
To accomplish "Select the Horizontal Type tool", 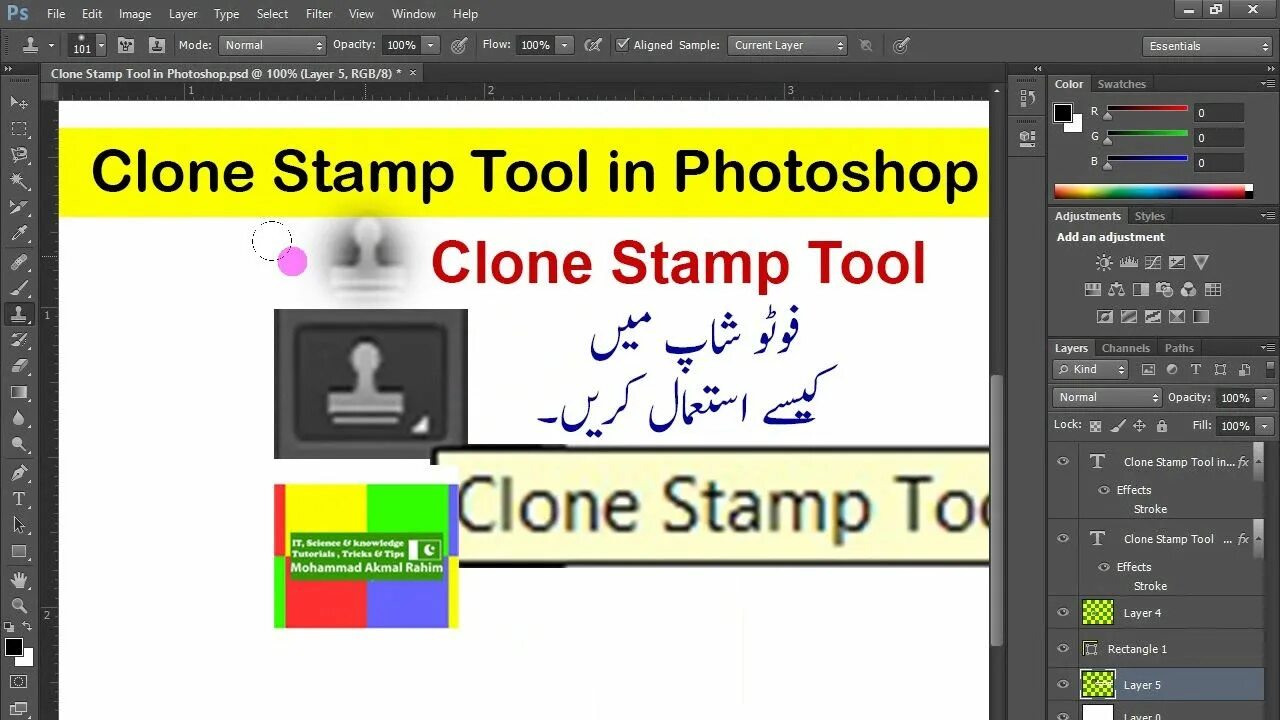I will pos(19,499).
